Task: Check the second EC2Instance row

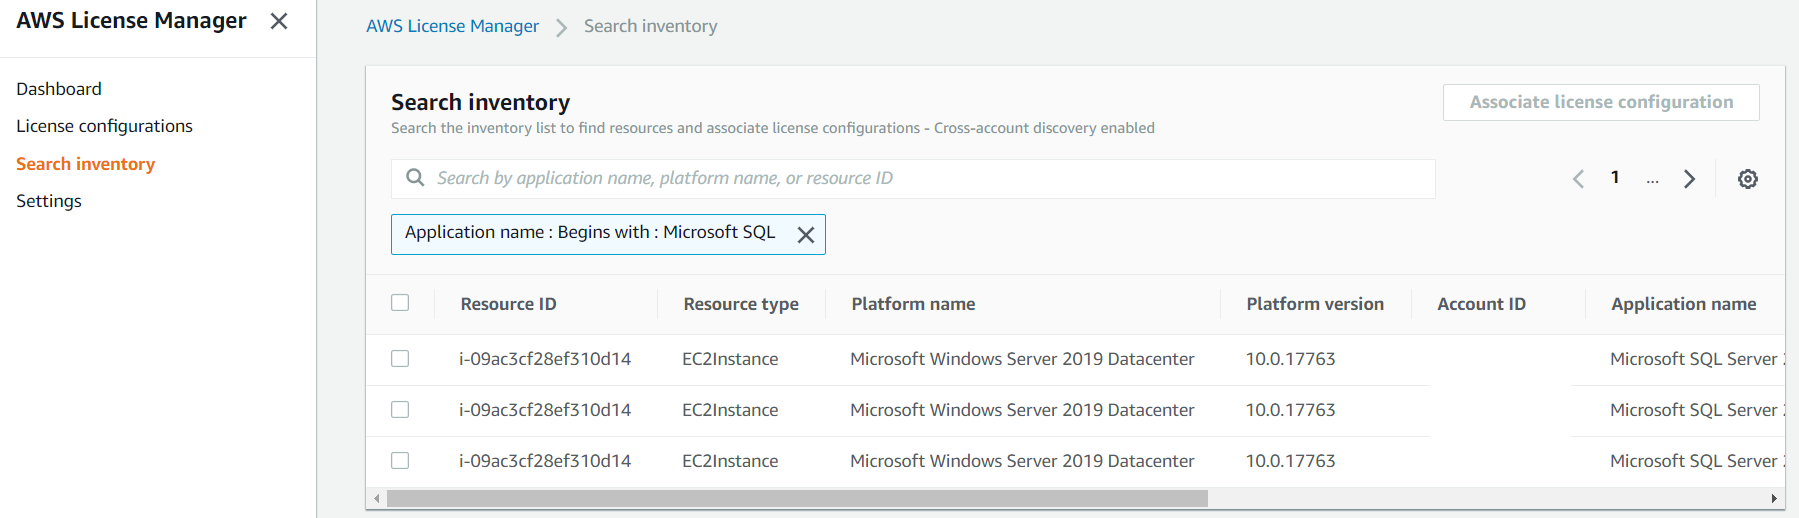Action: coord(400,410)
